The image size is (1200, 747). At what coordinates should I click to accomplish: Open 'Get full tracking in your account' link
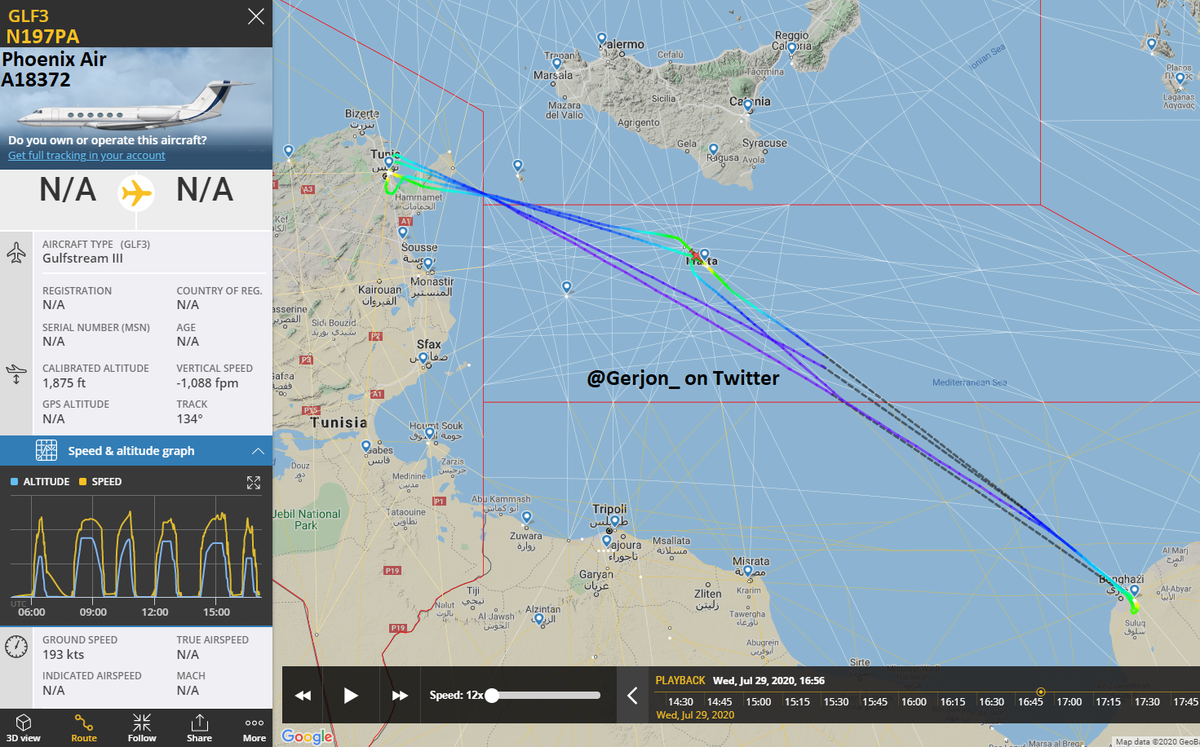coord(87,155)
